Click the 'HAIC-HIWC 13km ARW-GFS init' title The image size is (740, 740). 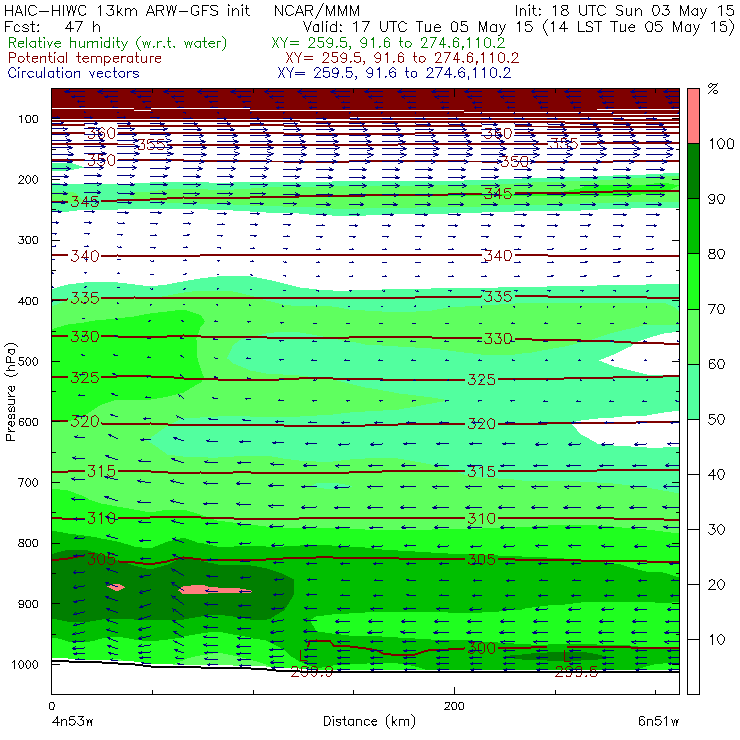pos(127,11)
